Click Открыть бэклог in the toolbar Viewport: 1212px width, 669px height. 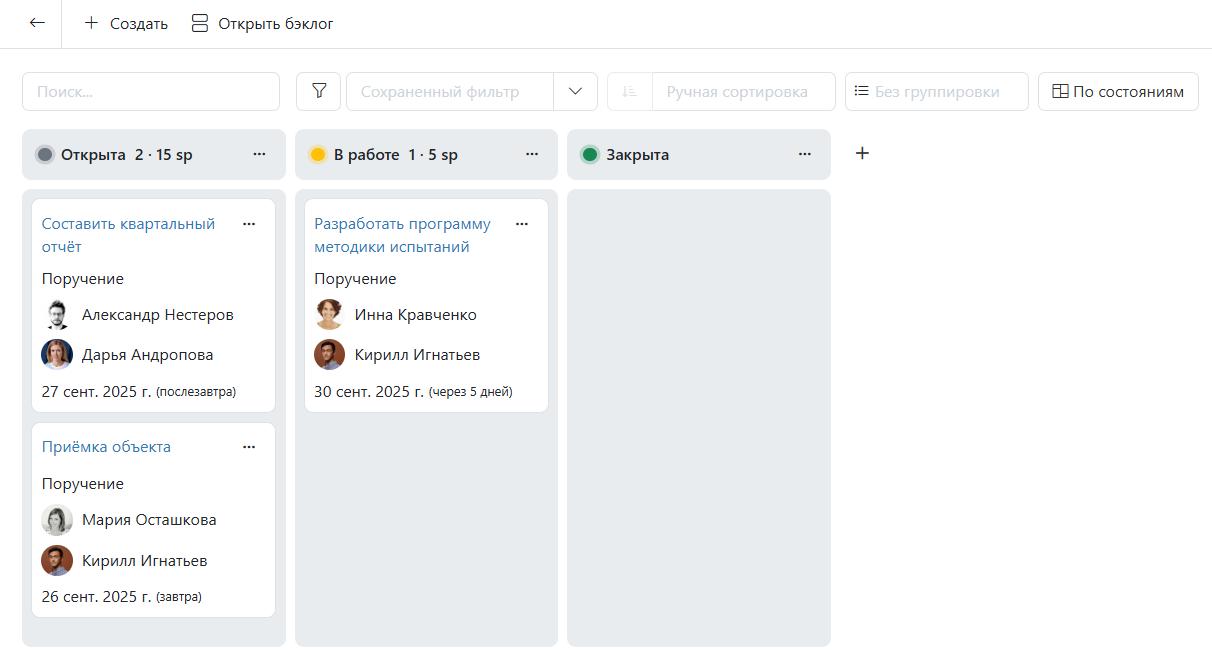(262, 23)
